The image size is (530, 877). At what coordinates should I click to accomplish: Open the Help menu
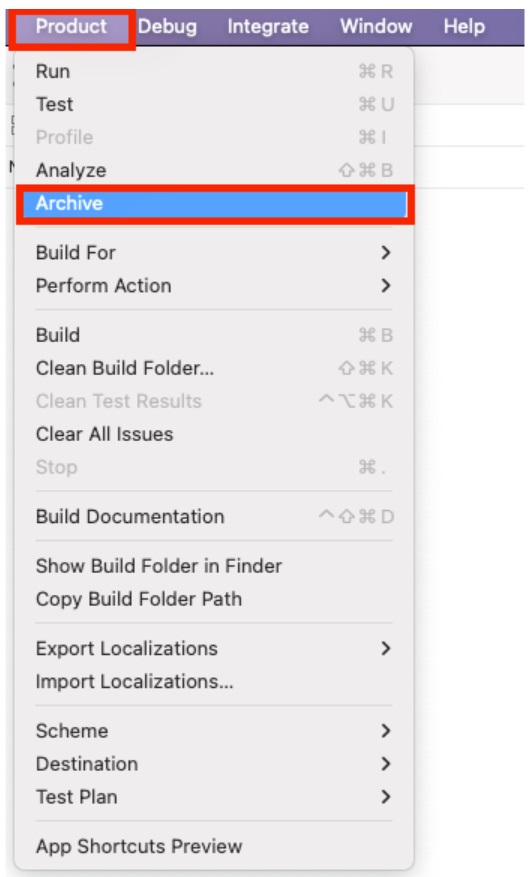pos(464,26)
